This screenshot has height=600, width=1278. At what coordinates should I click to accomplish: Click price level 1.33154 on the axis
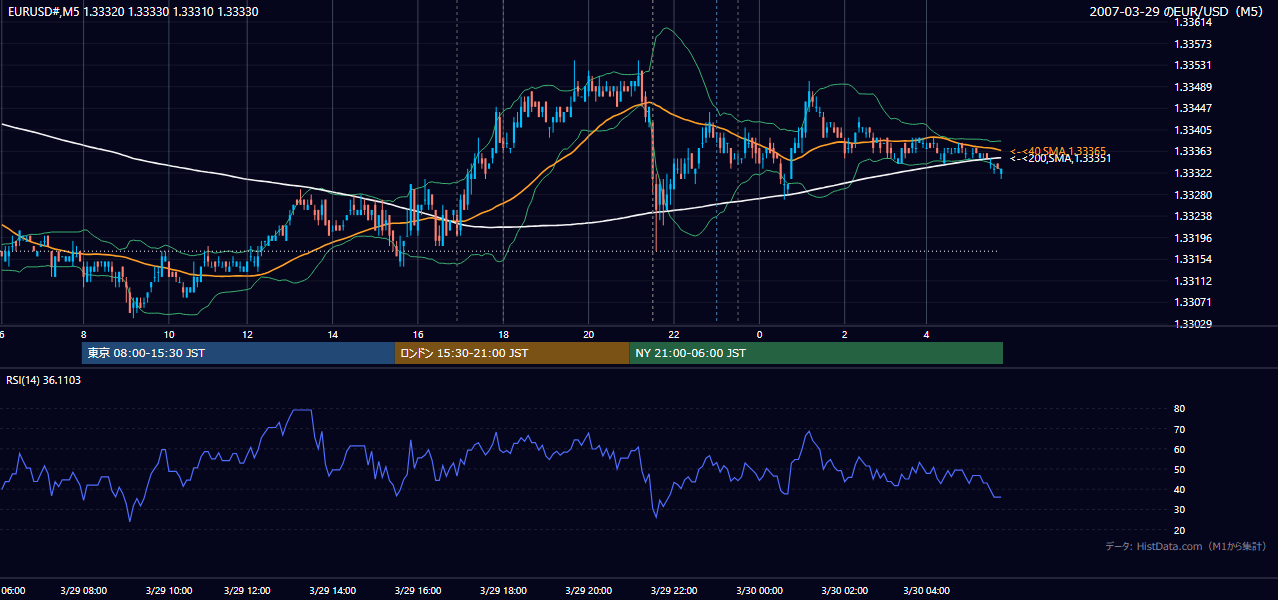coord(1193,259)
